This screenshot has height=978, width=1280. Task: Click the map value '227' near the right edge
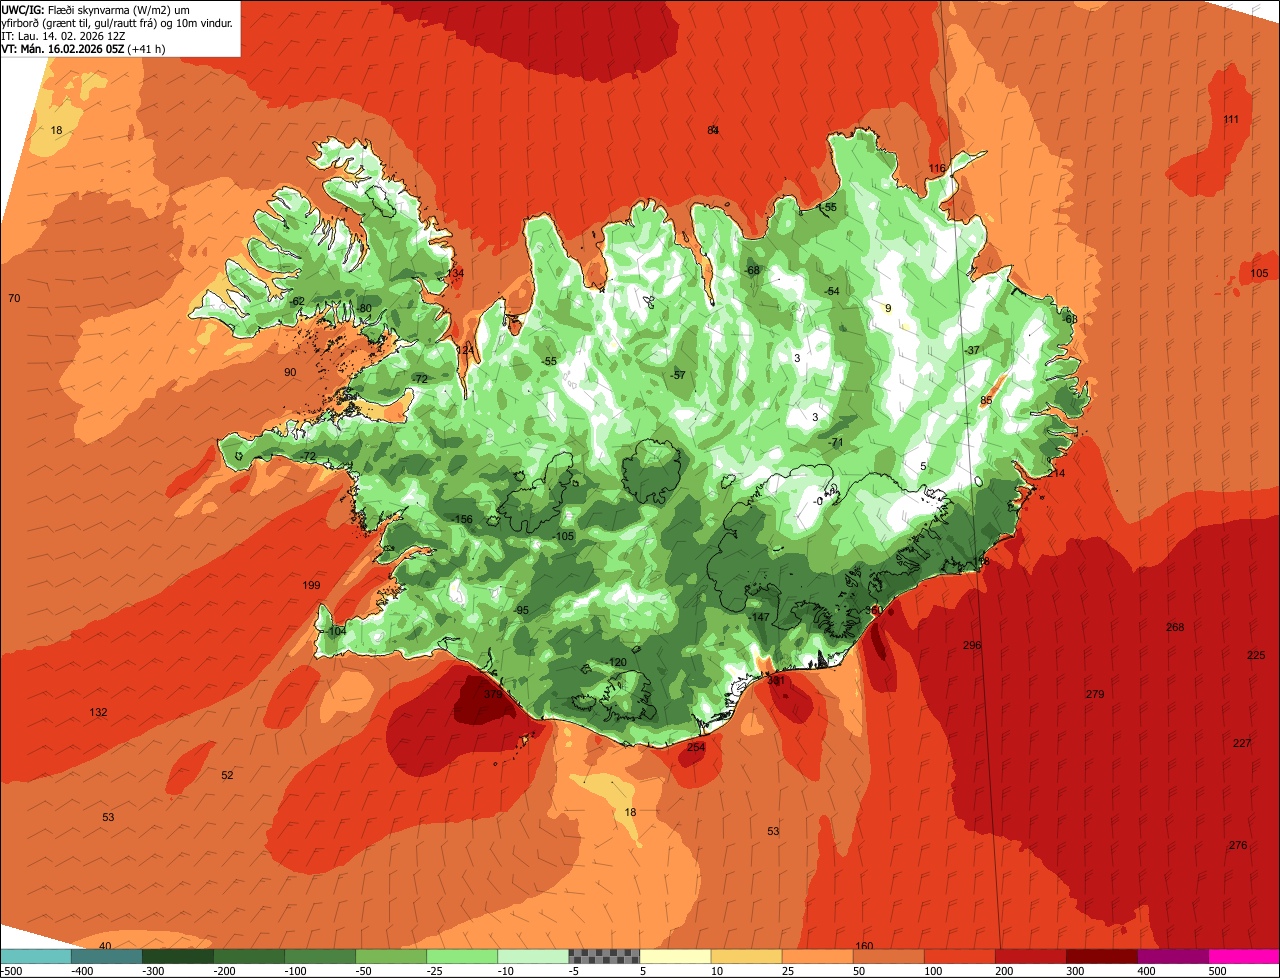pyautogui.click(x=1242, y=743)
